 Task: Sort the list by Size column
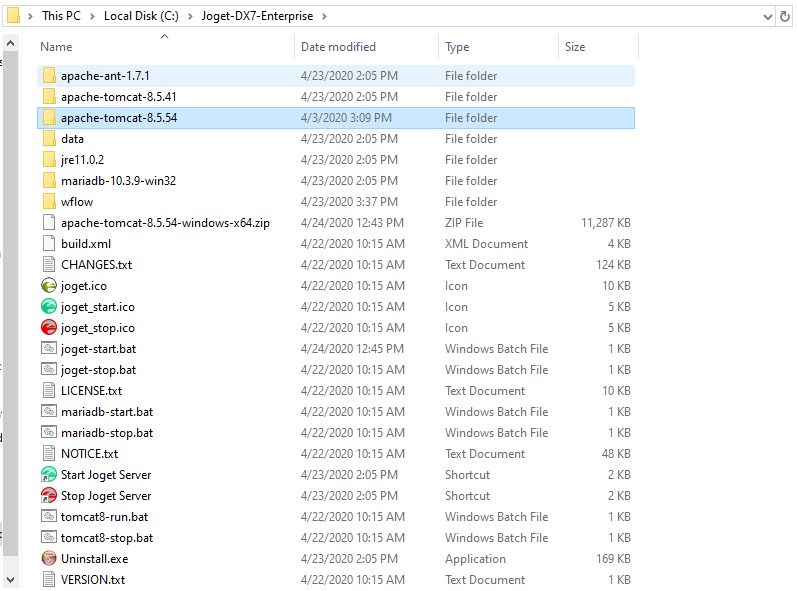click(x=575, y=47)
